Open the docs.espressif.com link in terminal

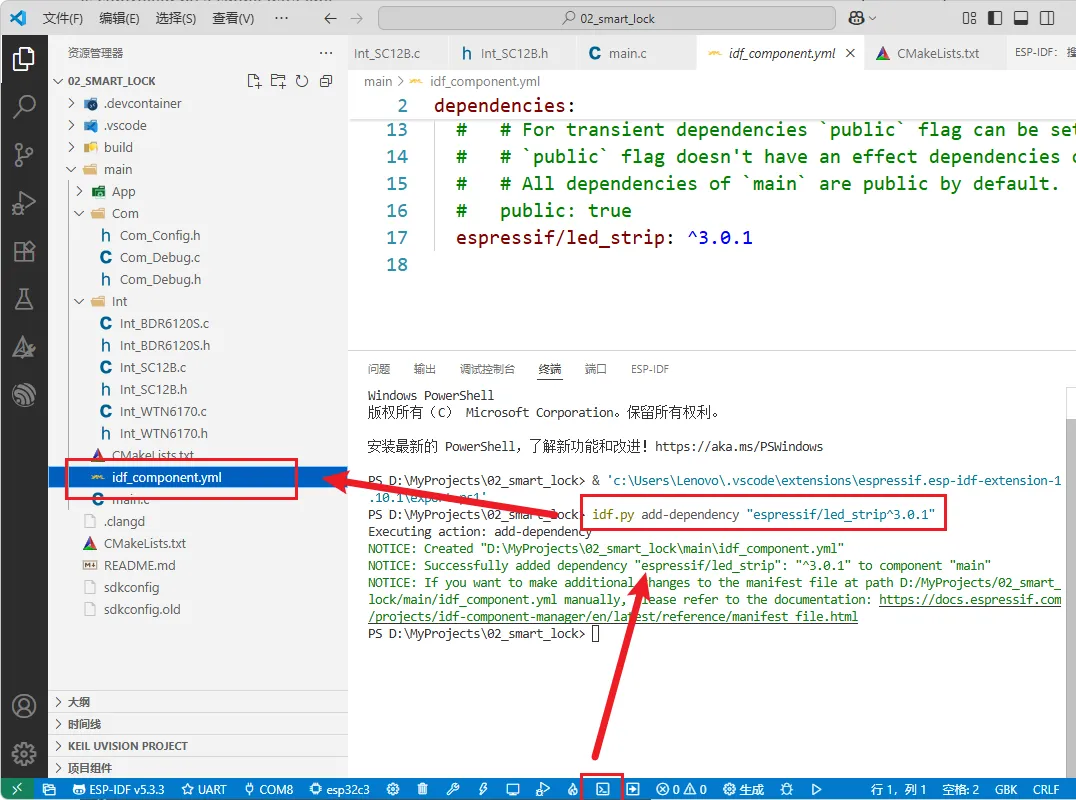tap(969, 599)
